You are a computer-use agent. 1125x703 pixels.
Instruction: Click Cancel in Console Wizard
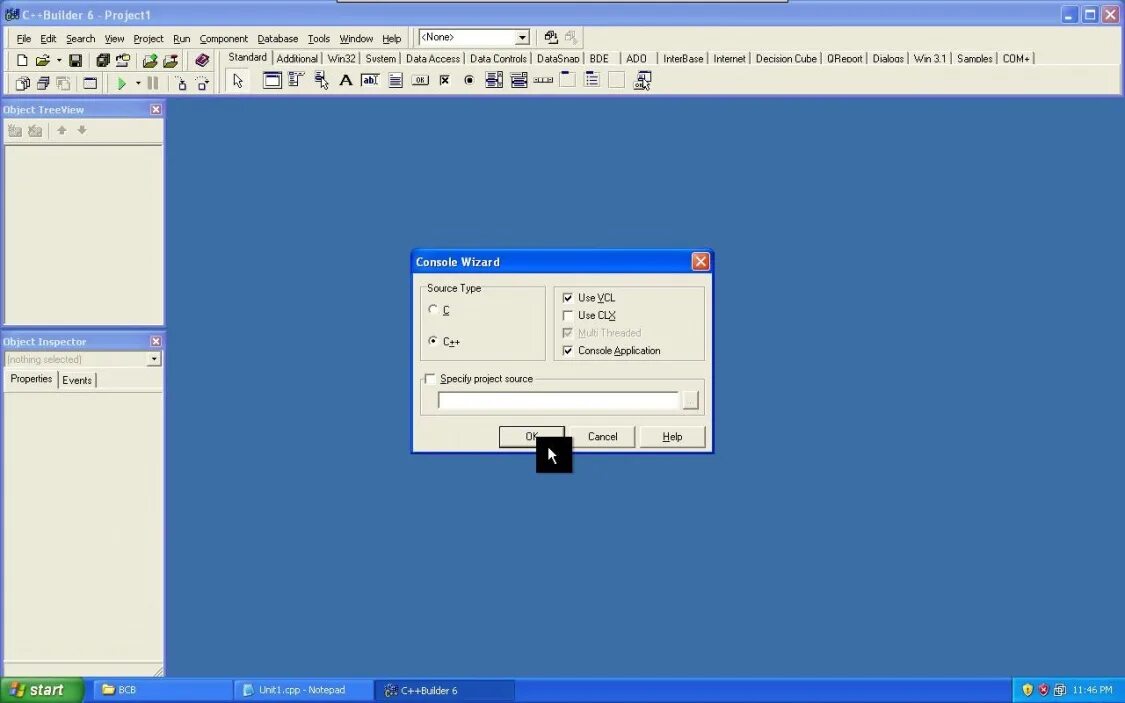(x=603, y=436)
